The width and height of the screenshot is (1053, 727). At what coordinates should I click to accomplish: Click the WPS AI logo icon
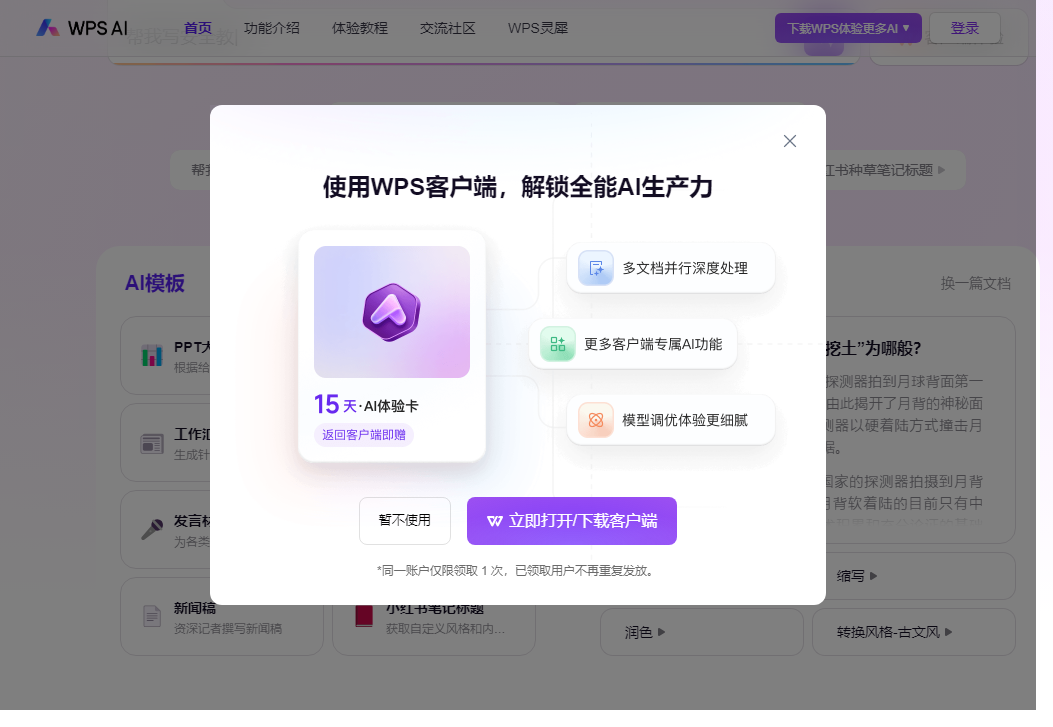pyautogui.click(x=48, y=28)
